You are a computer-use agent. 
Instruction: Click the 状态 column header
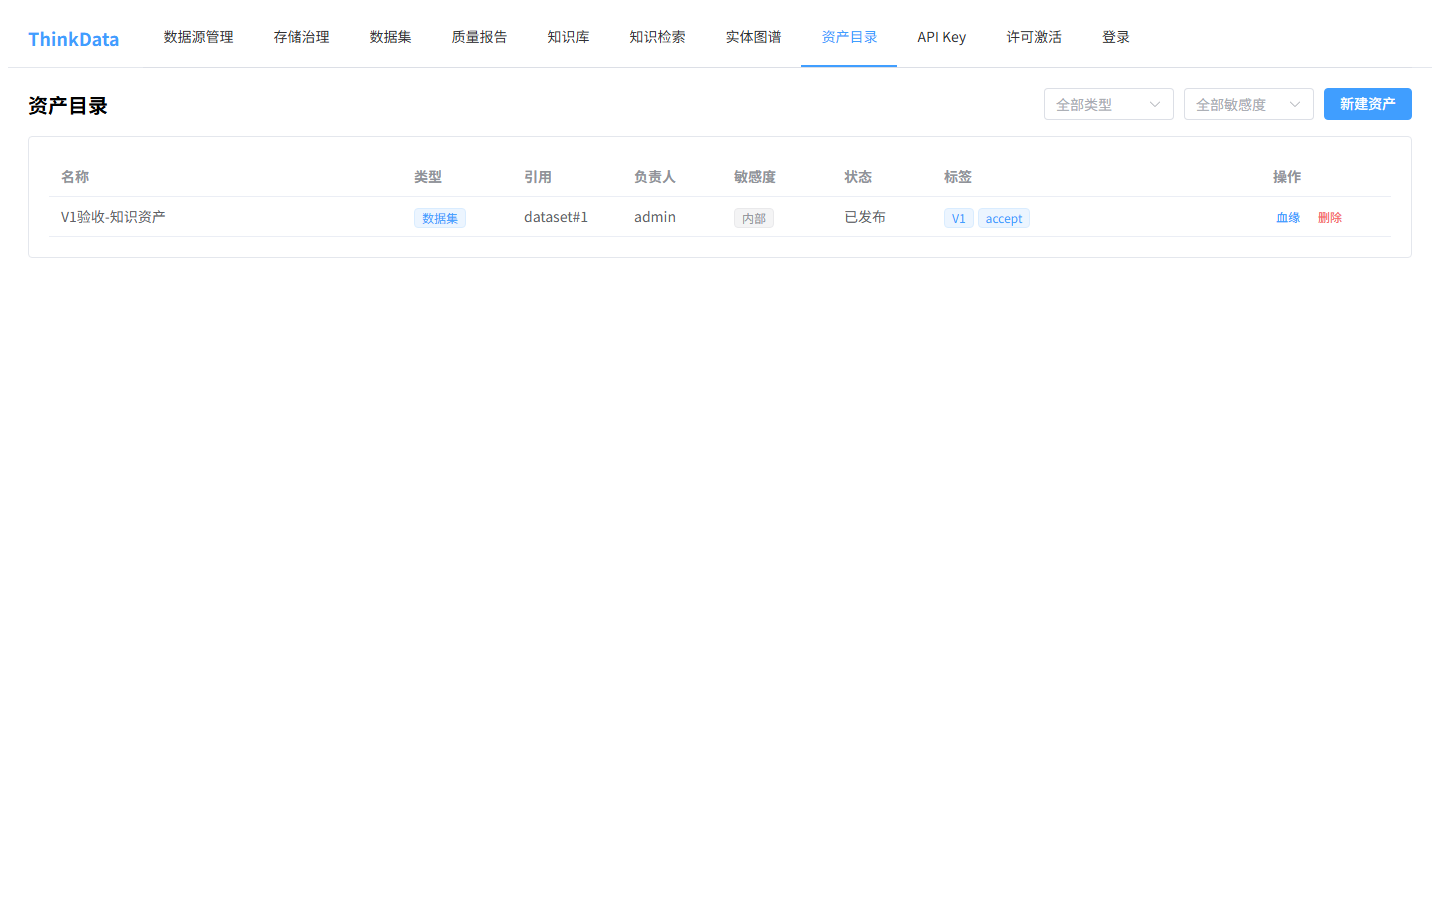[x=858, y=177]
